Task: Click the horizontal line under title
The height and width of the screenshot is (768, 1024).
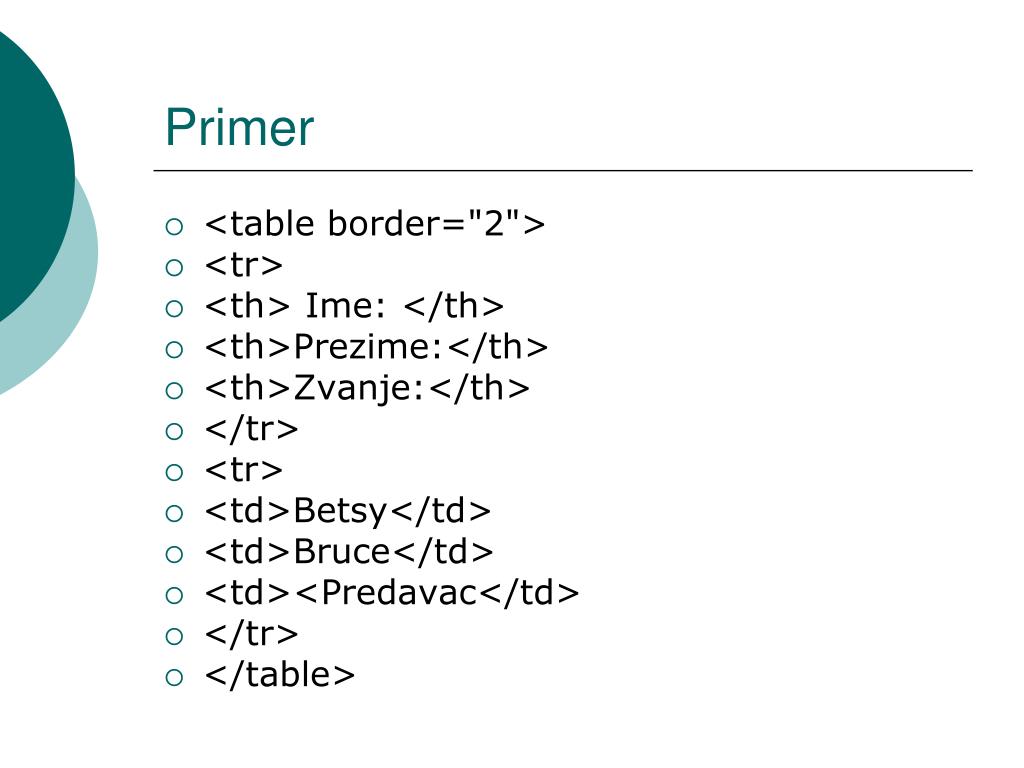Action: click(563, 170)
